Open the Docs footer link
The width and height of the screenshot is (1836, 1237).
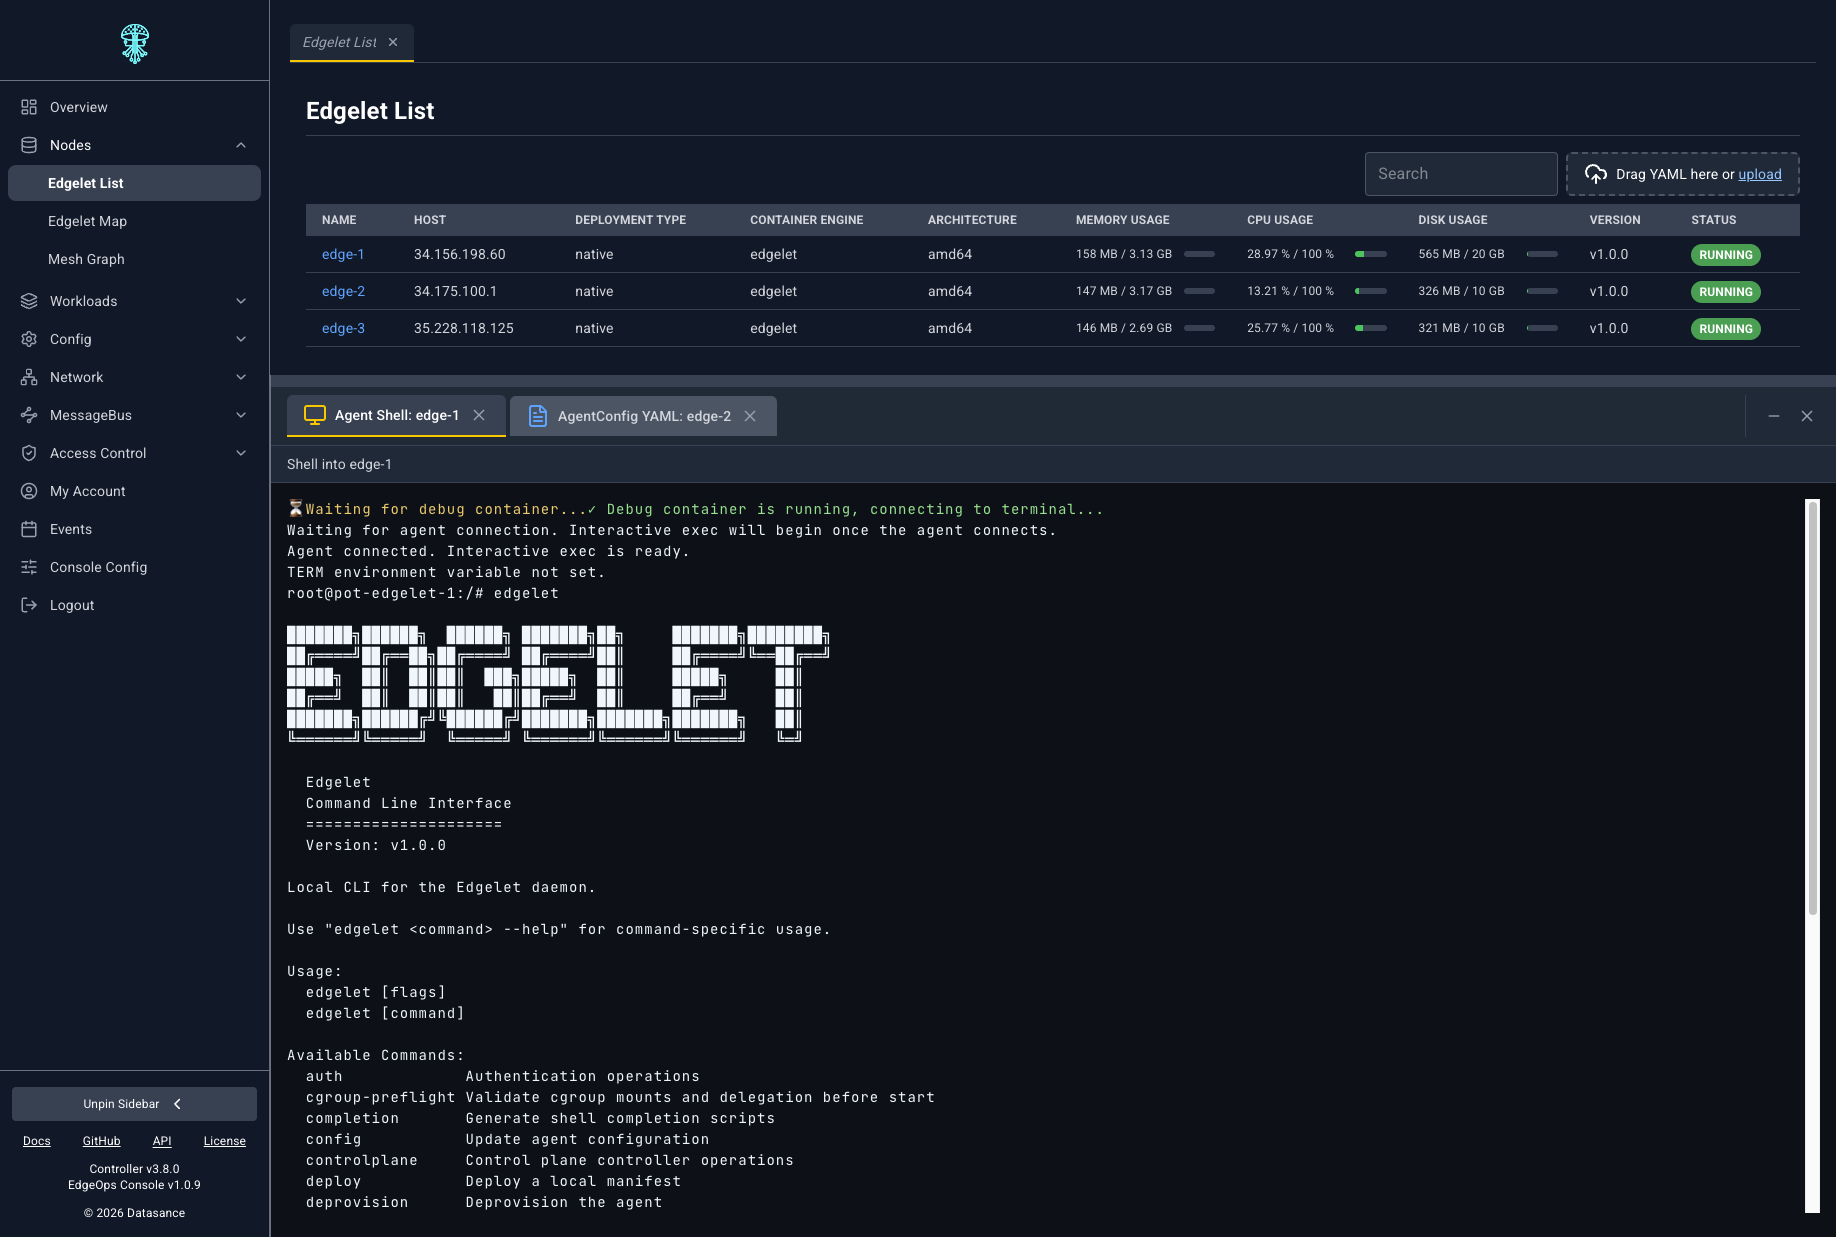(x=37, y=1141)
